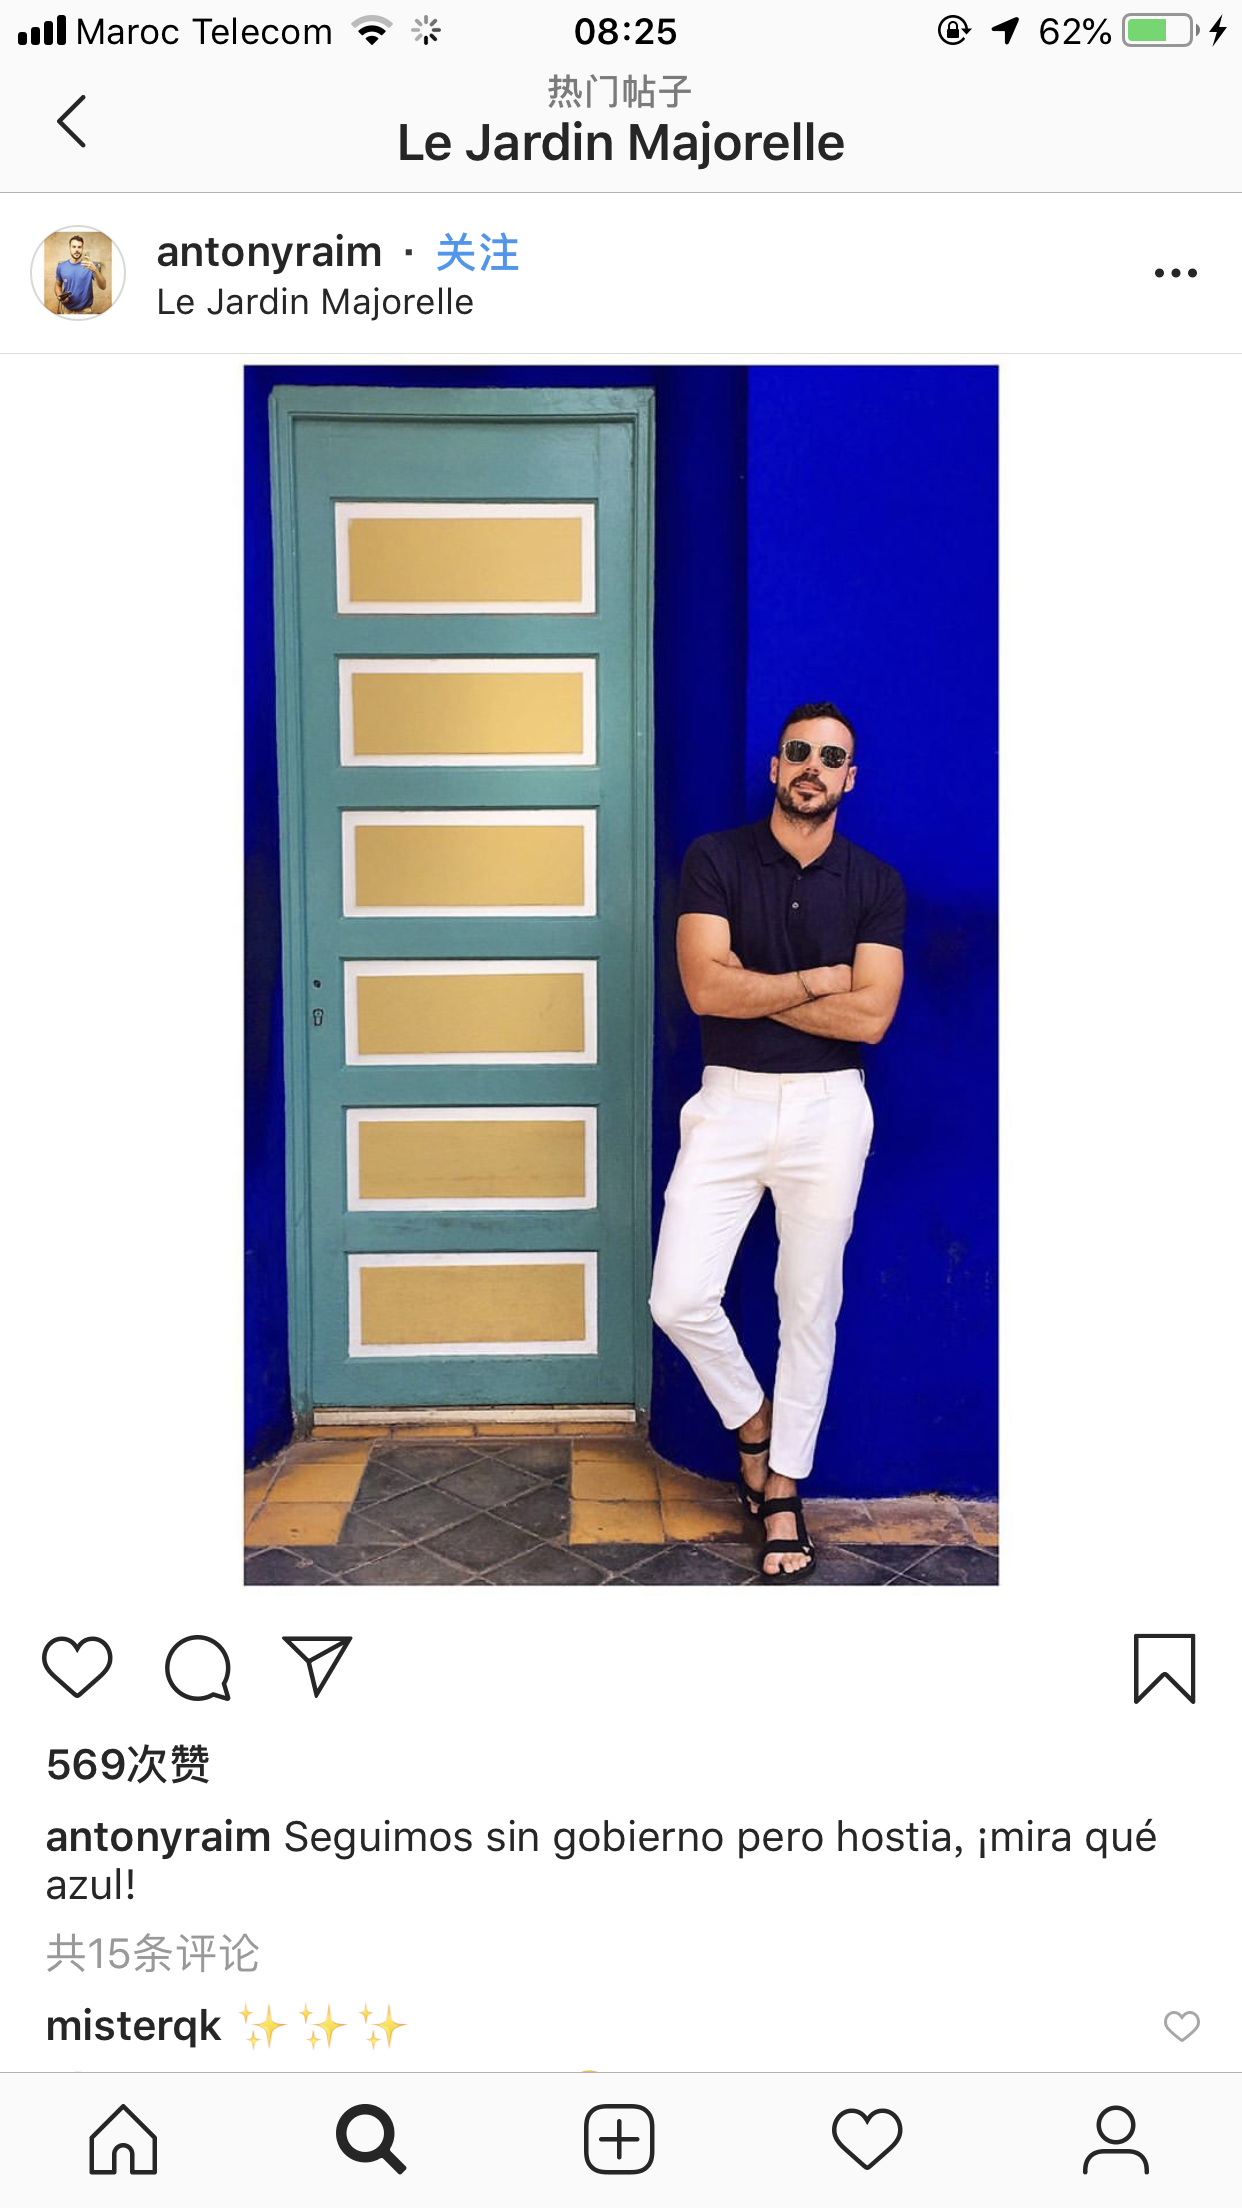Open profile tab in bottom bar

[x=1115, y=2140]
